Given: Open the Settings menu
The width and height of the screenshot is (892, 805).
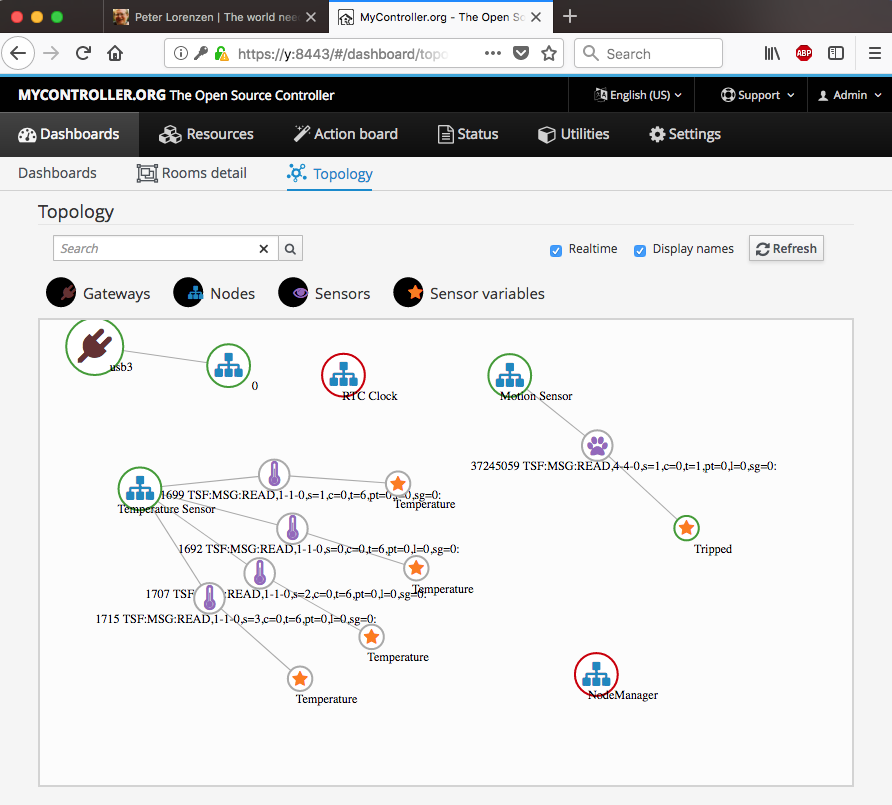Looking at the screenshot, I should pyautogui.click(x=685, y=134).
